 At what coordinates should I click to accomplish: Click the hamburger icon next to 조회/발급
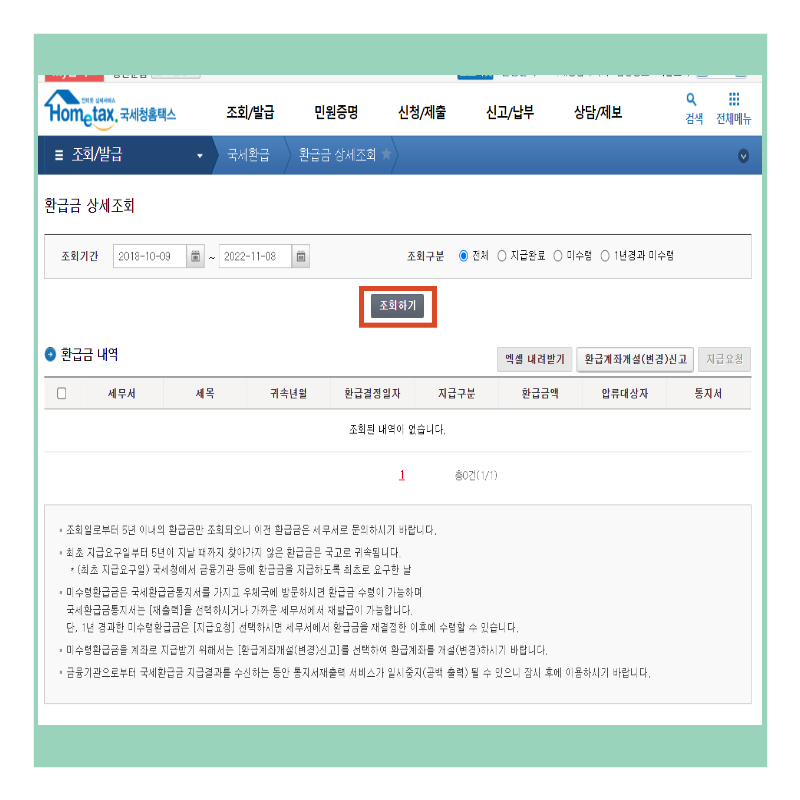(62, 156)
